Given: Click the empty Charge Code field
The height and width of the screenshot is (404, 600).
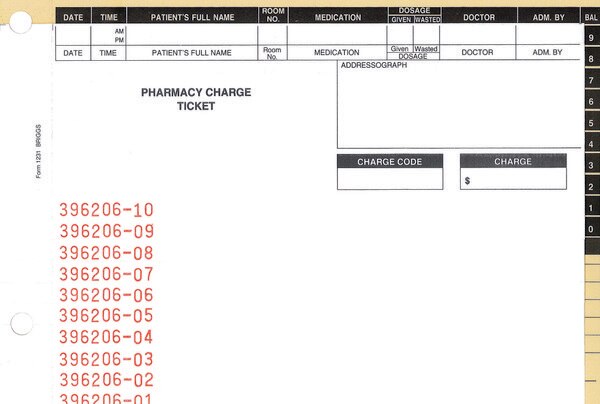Looking at the screenshot, I should [390, 179].
